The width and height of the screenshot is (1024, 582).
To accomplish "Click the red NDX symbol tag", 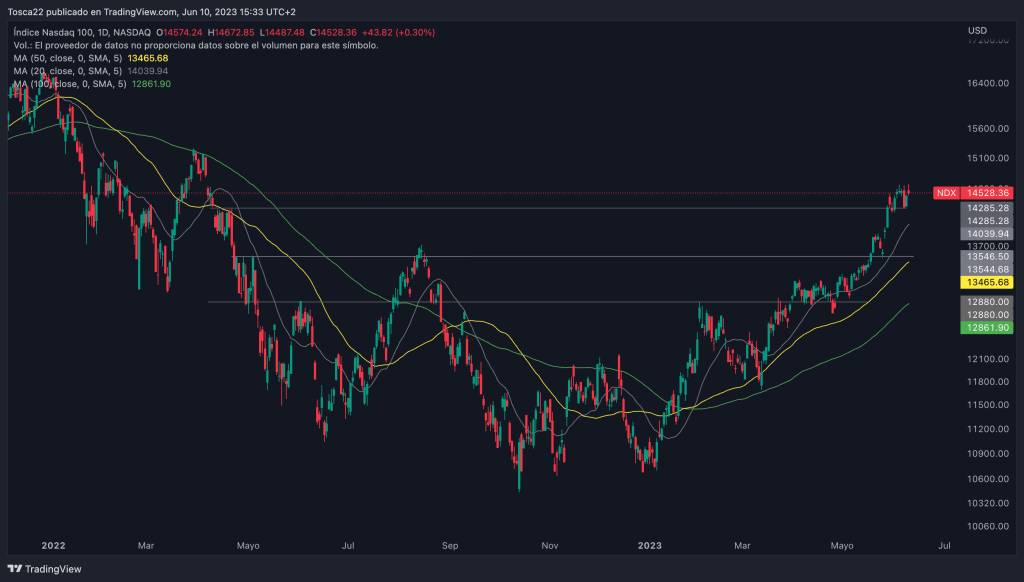I will (x=945, y=193).
